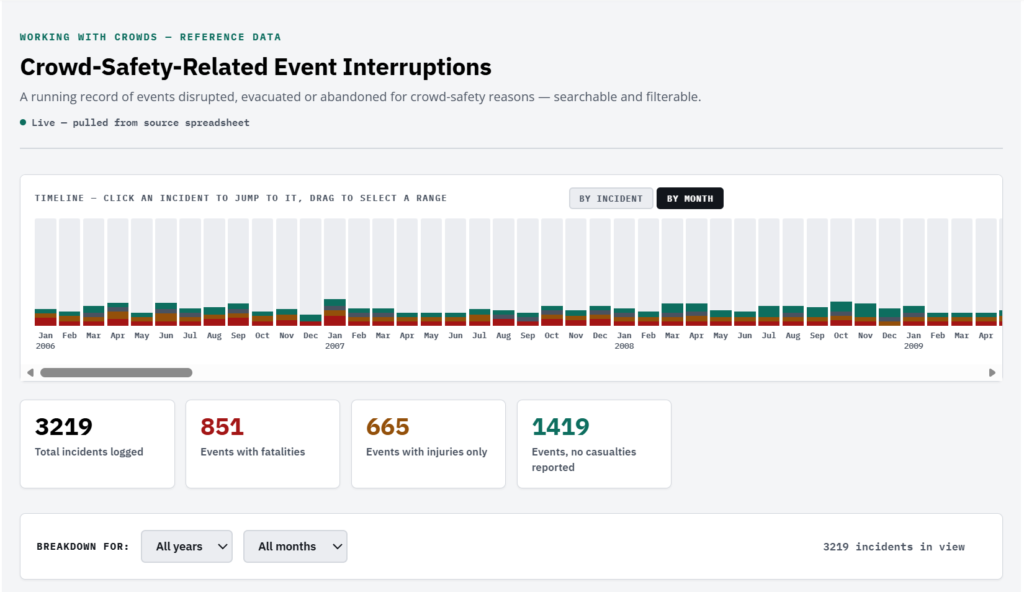Click the timeline horizontal scrollbar thumb
The height and width of the screenshot is (592, 1024).
point(116,372)
